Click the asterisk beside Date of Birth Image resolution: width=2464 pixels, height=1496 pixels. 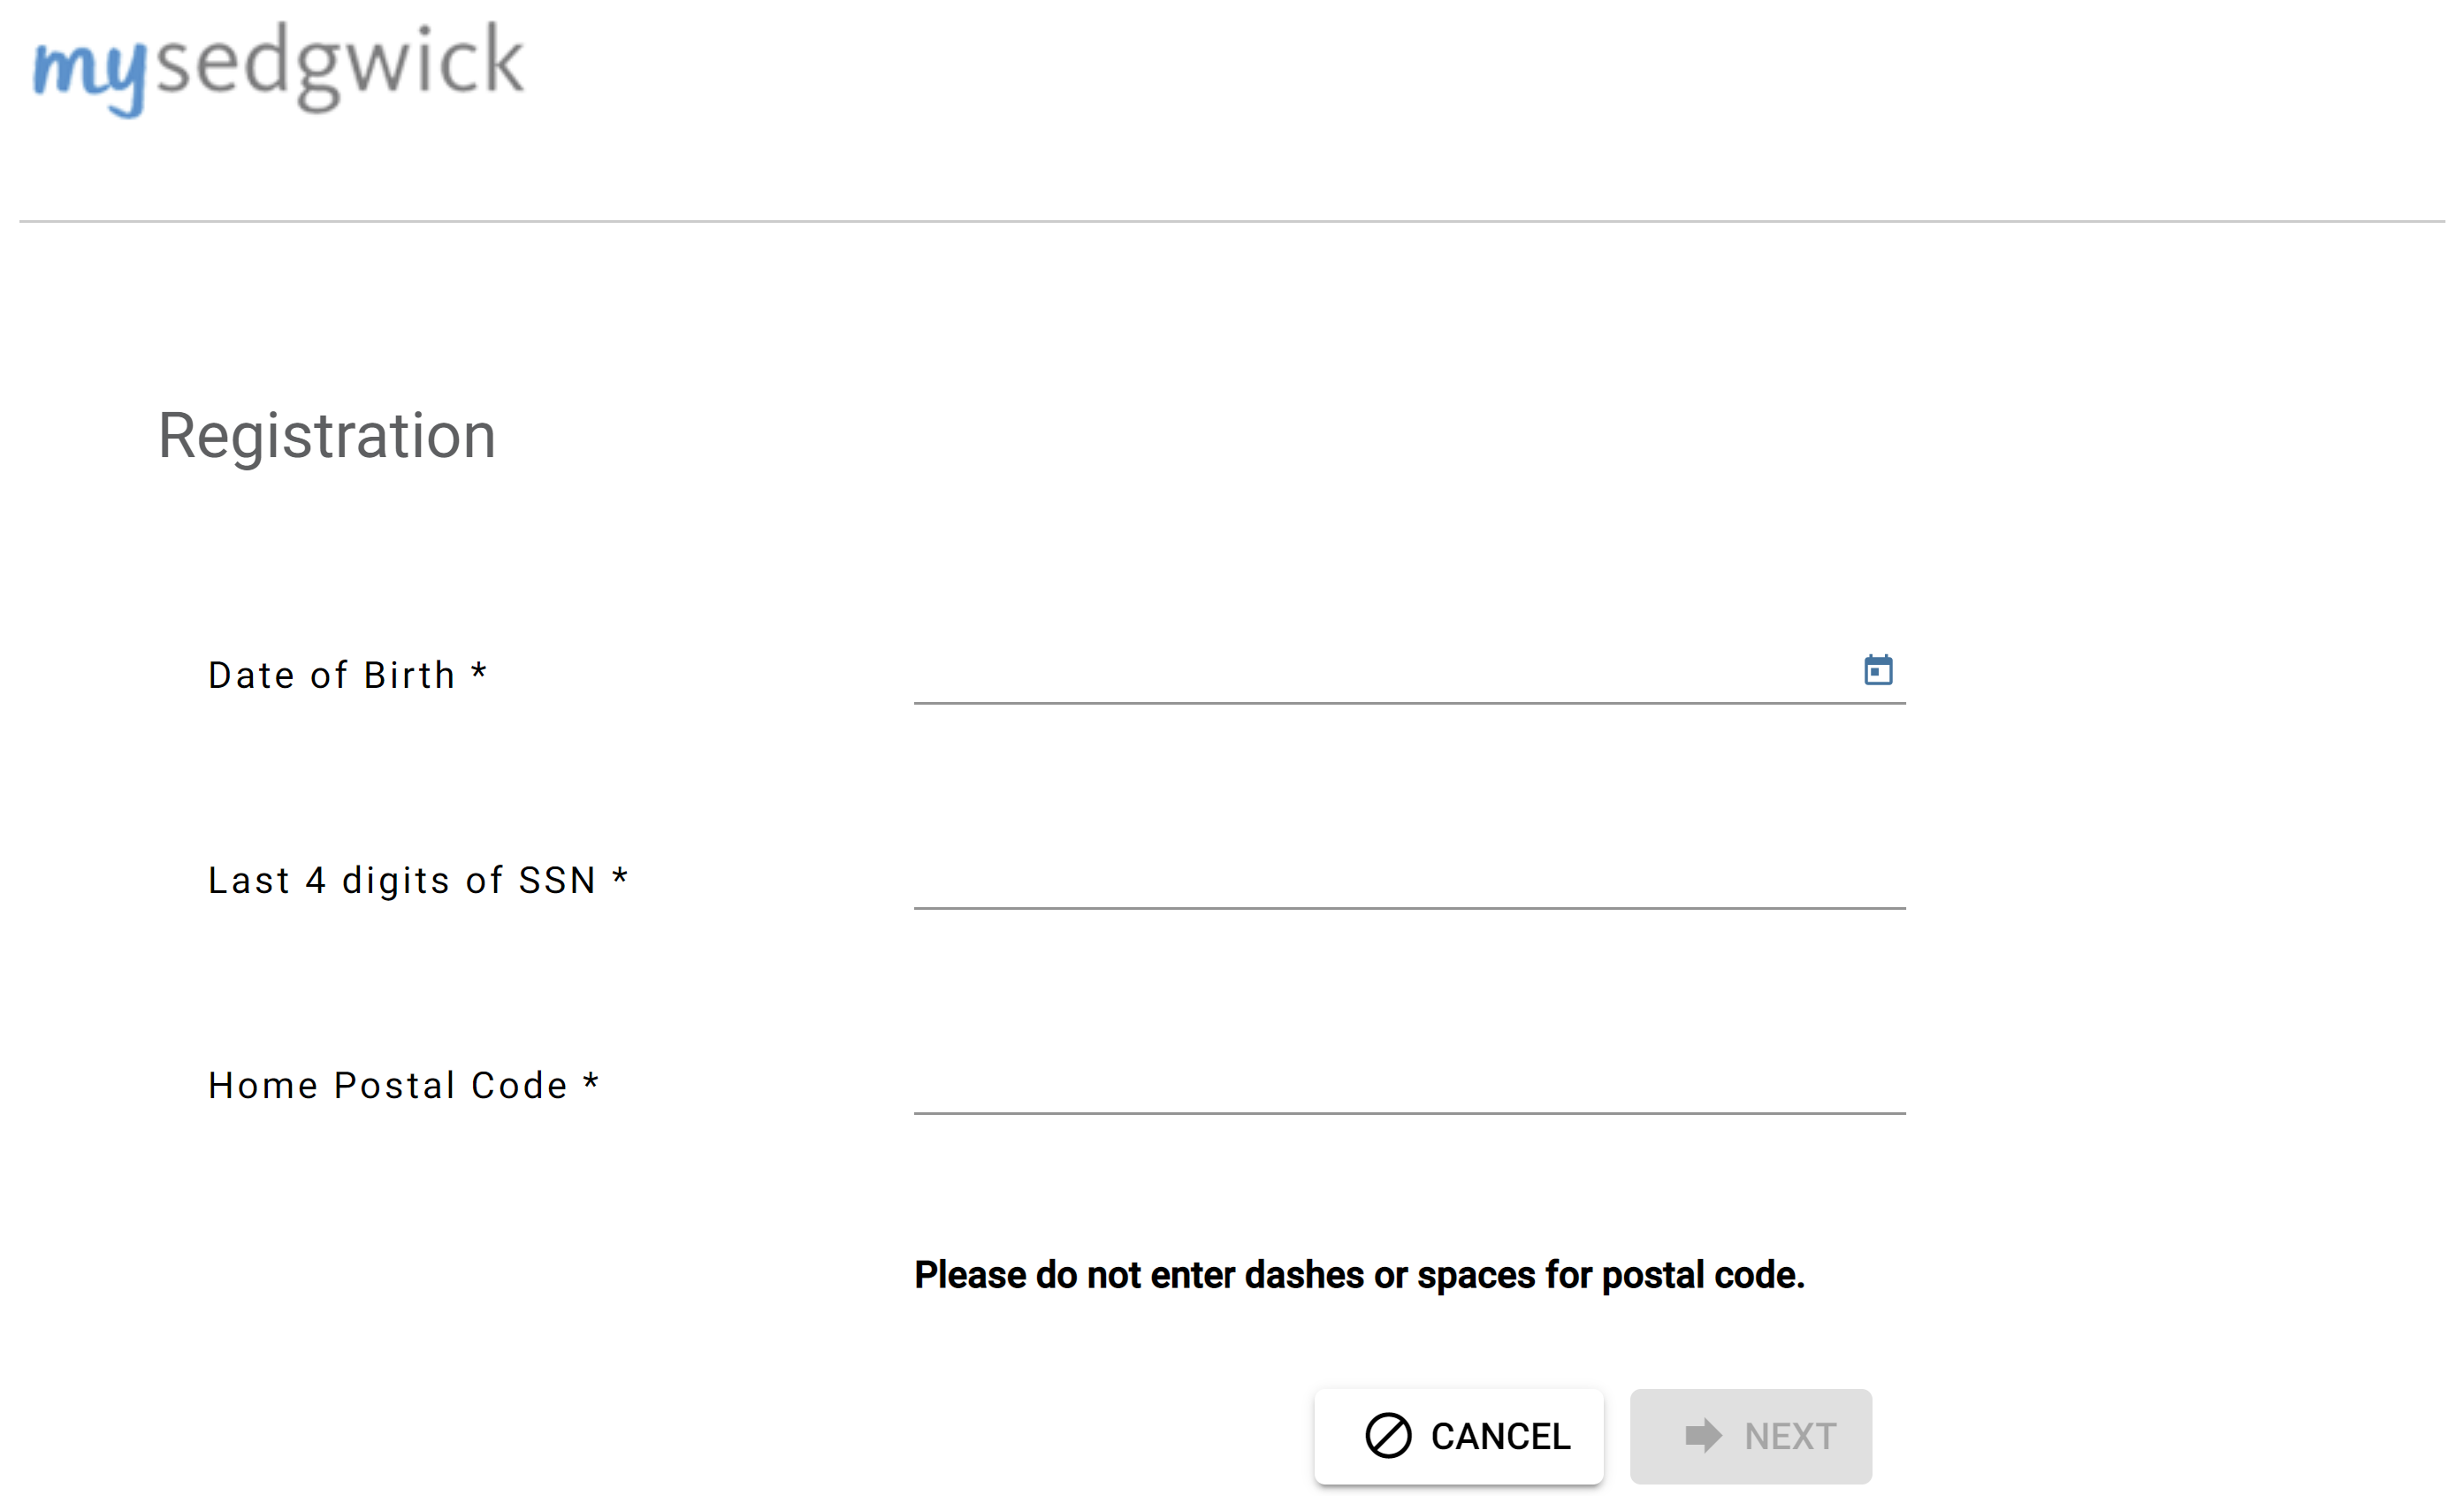(x=478, y=669)
